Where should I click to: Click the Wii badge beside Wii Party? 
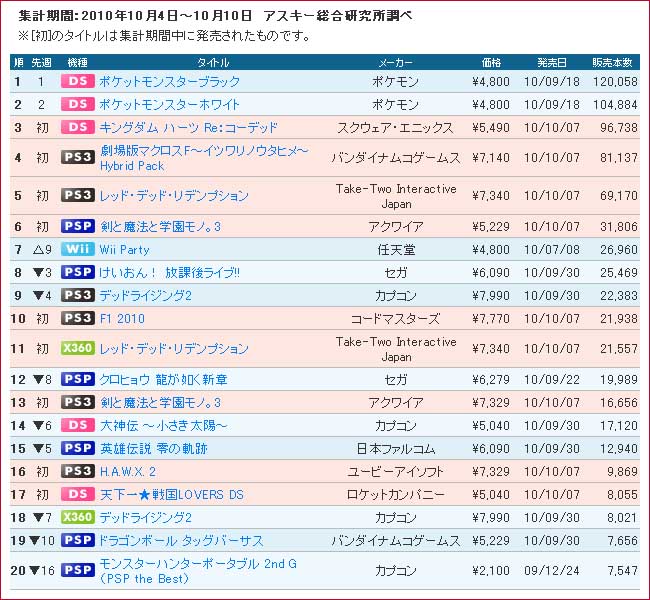pos(78,249)
